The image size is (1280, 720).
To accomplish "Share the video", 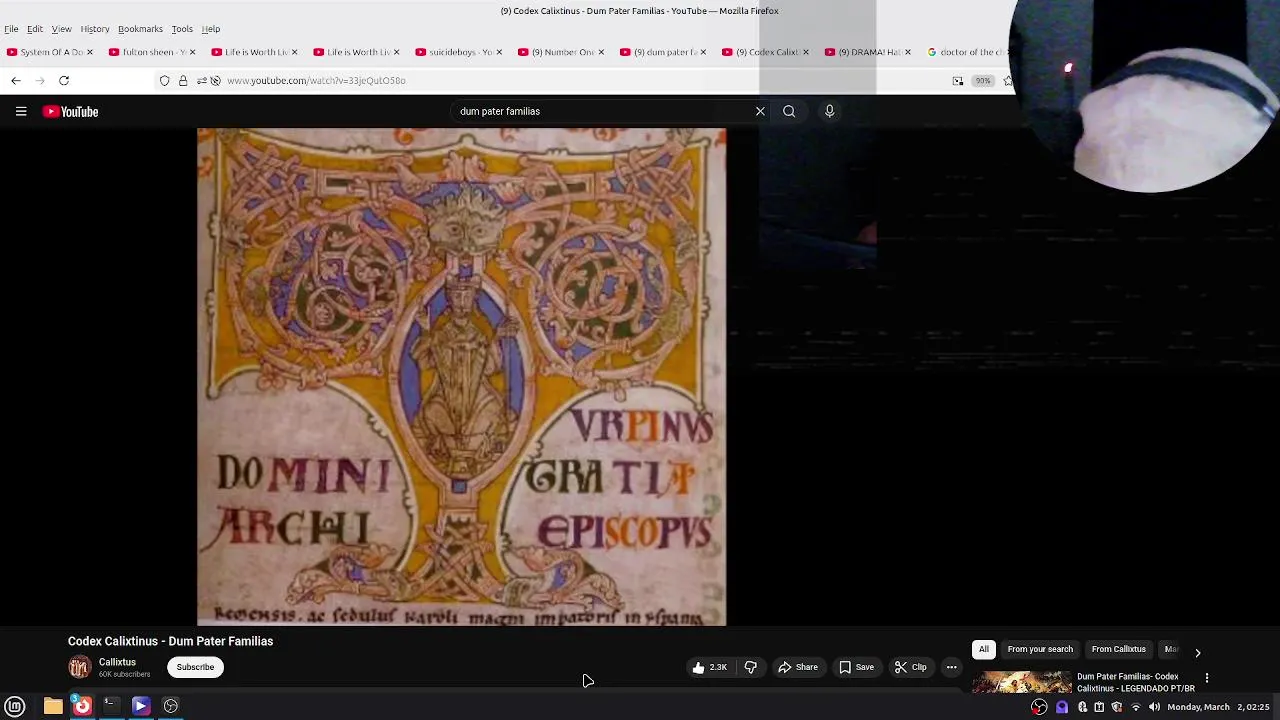I will click(798, 667).
